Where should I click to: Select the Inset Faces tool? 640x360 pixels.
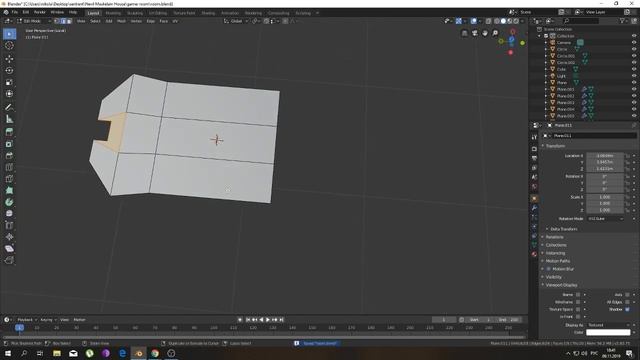pyautogui.click(x=9, y=144)
